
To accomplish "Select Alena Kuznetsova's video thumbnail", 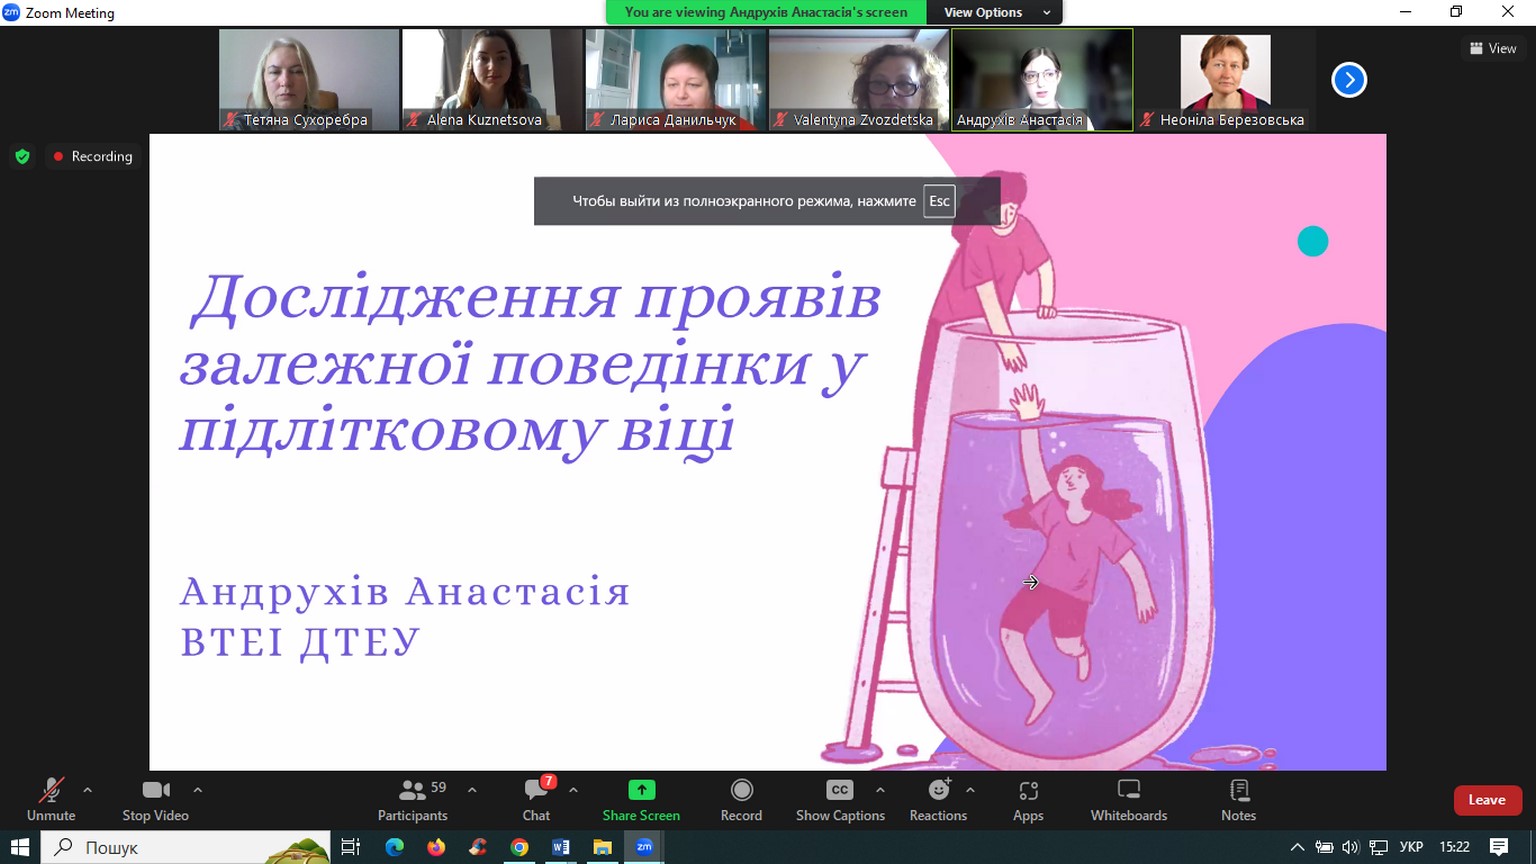I will click(492, 79).
